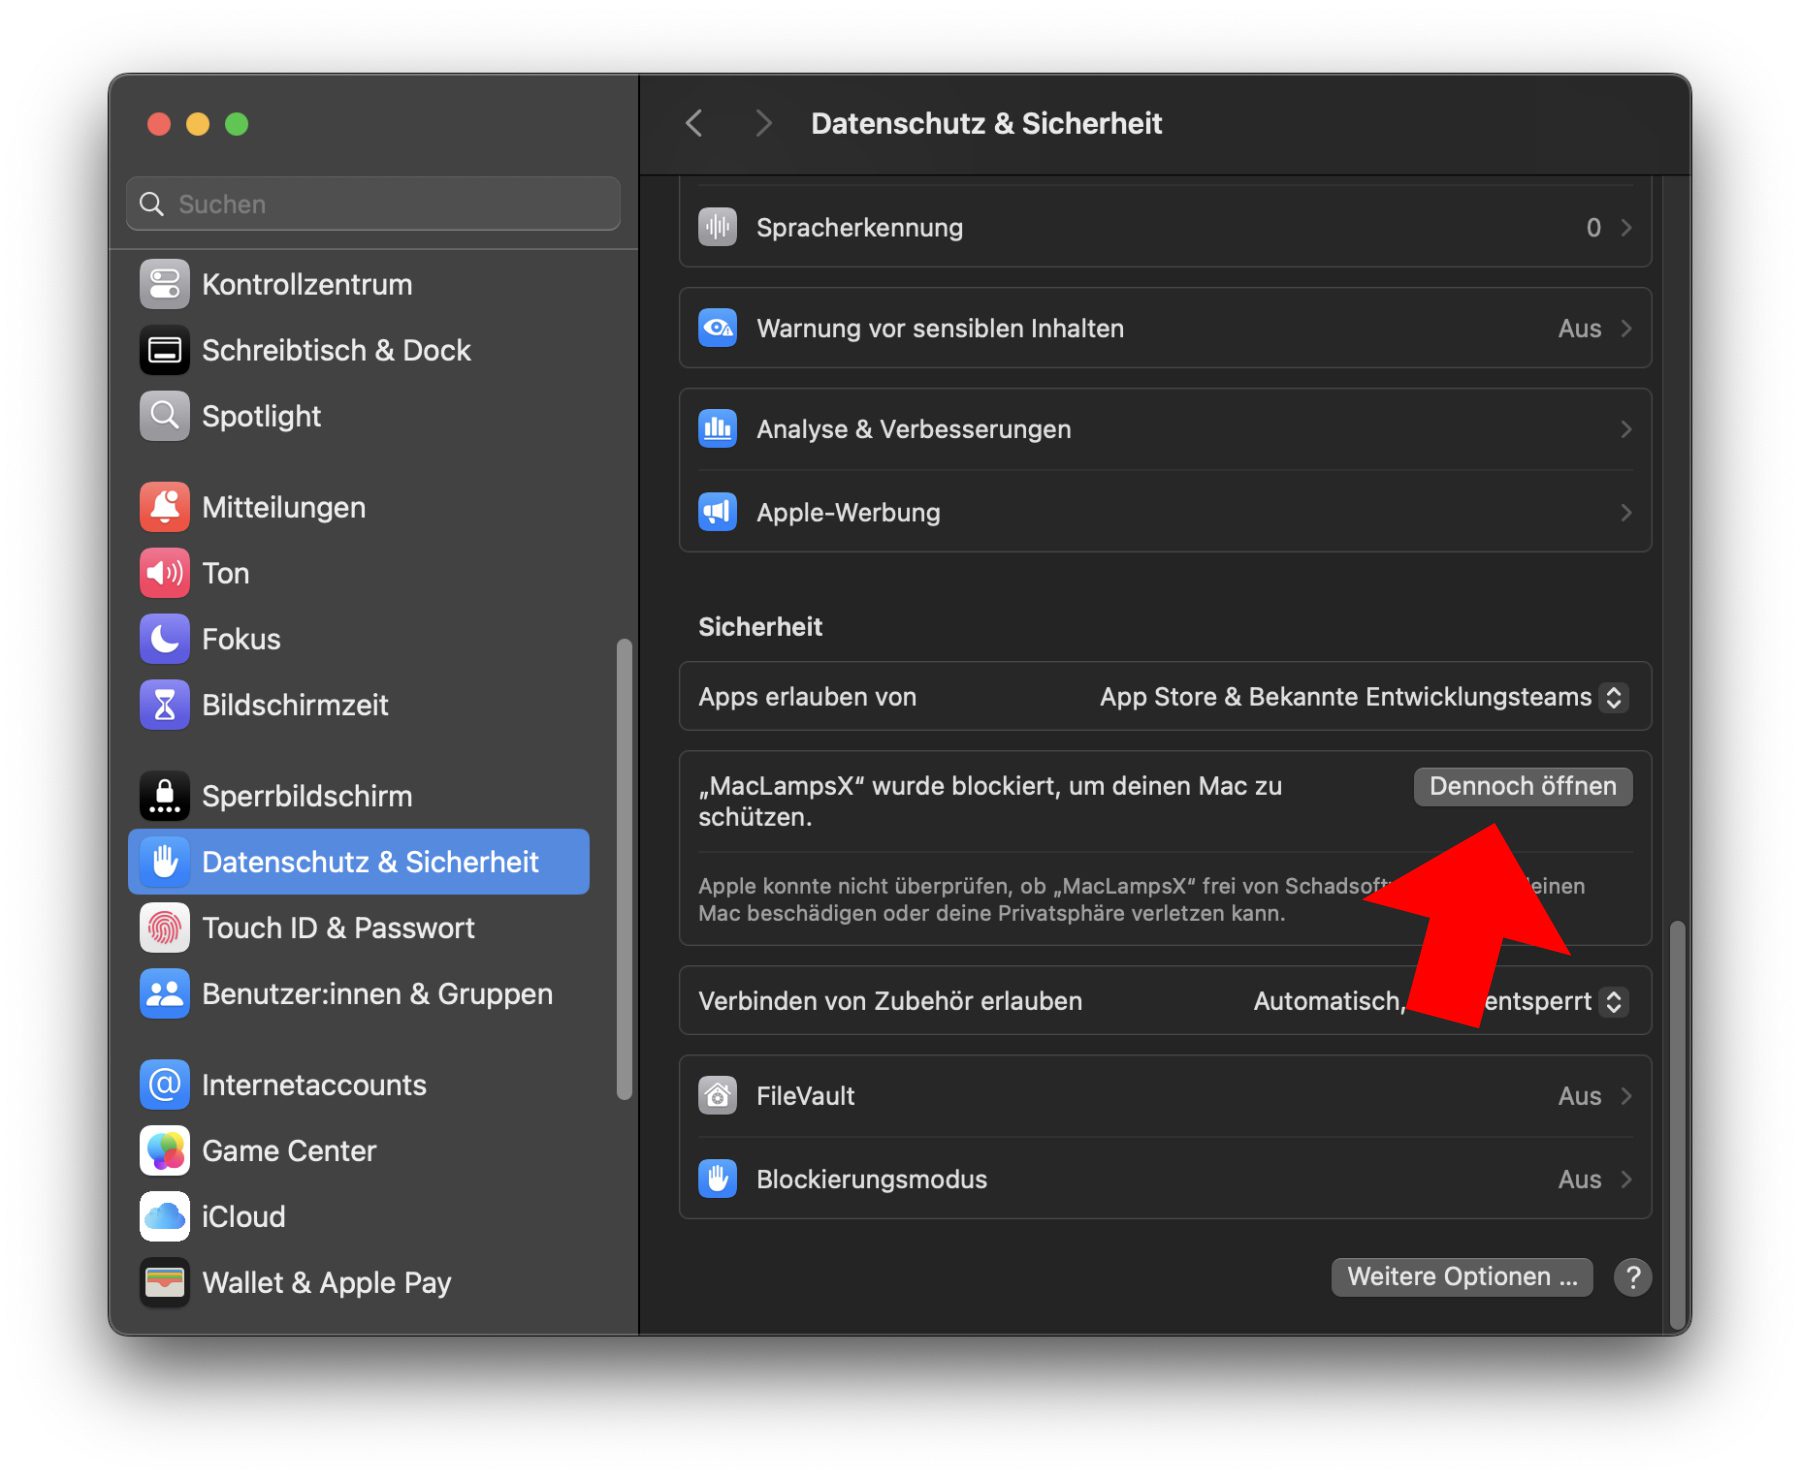Select the Fokus moon icon
Screen dimensions: 1800x1479
(164, 639)
